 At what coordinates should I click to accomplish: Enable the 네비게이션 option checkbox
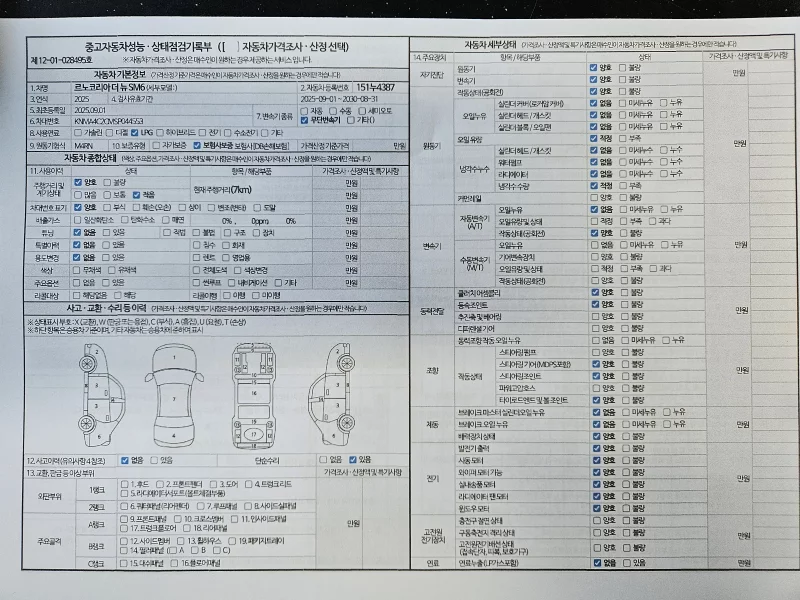click(x=231, y=282)
